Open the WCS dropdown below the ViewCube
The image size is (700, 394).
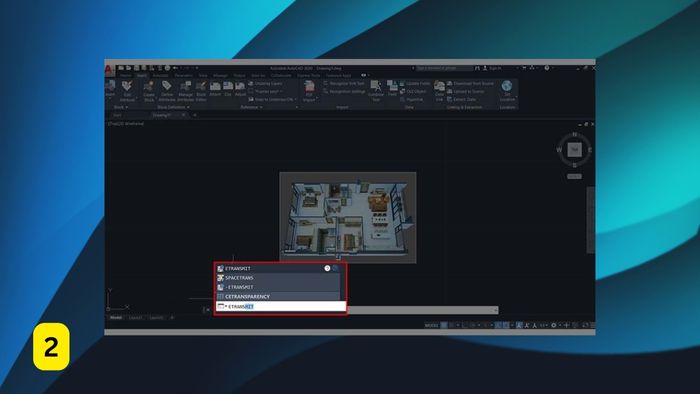point(574,176)
